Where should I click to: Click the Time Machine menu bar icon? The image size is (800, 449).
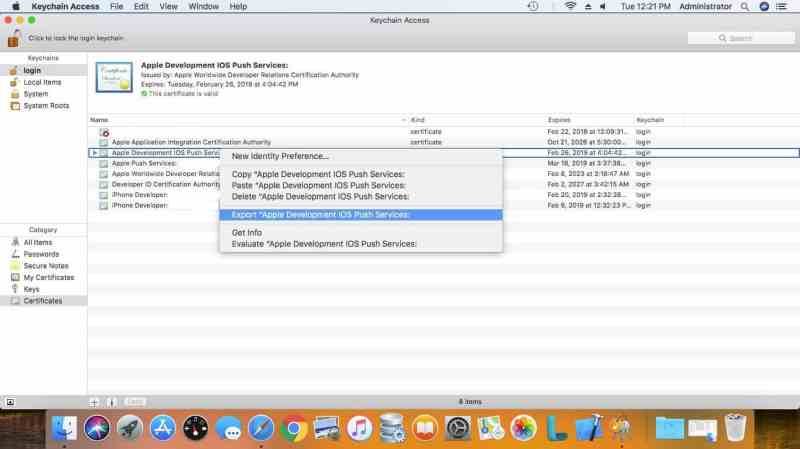click(x=533, y=7)
